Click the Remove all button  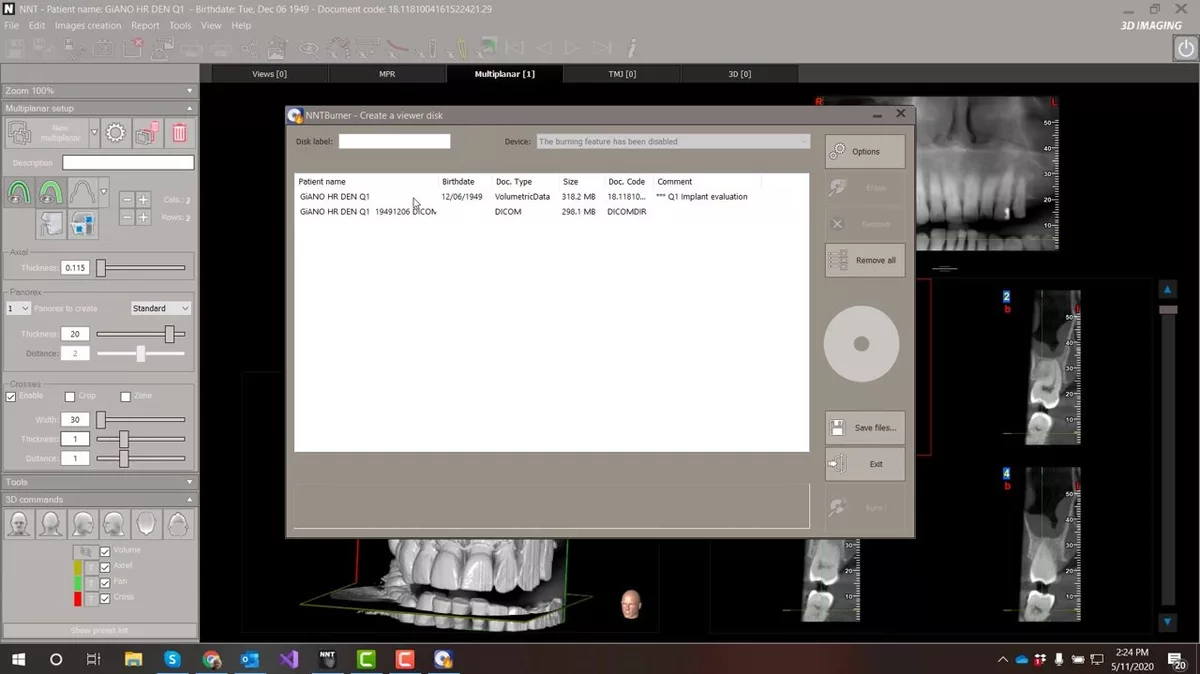point(865,260)
